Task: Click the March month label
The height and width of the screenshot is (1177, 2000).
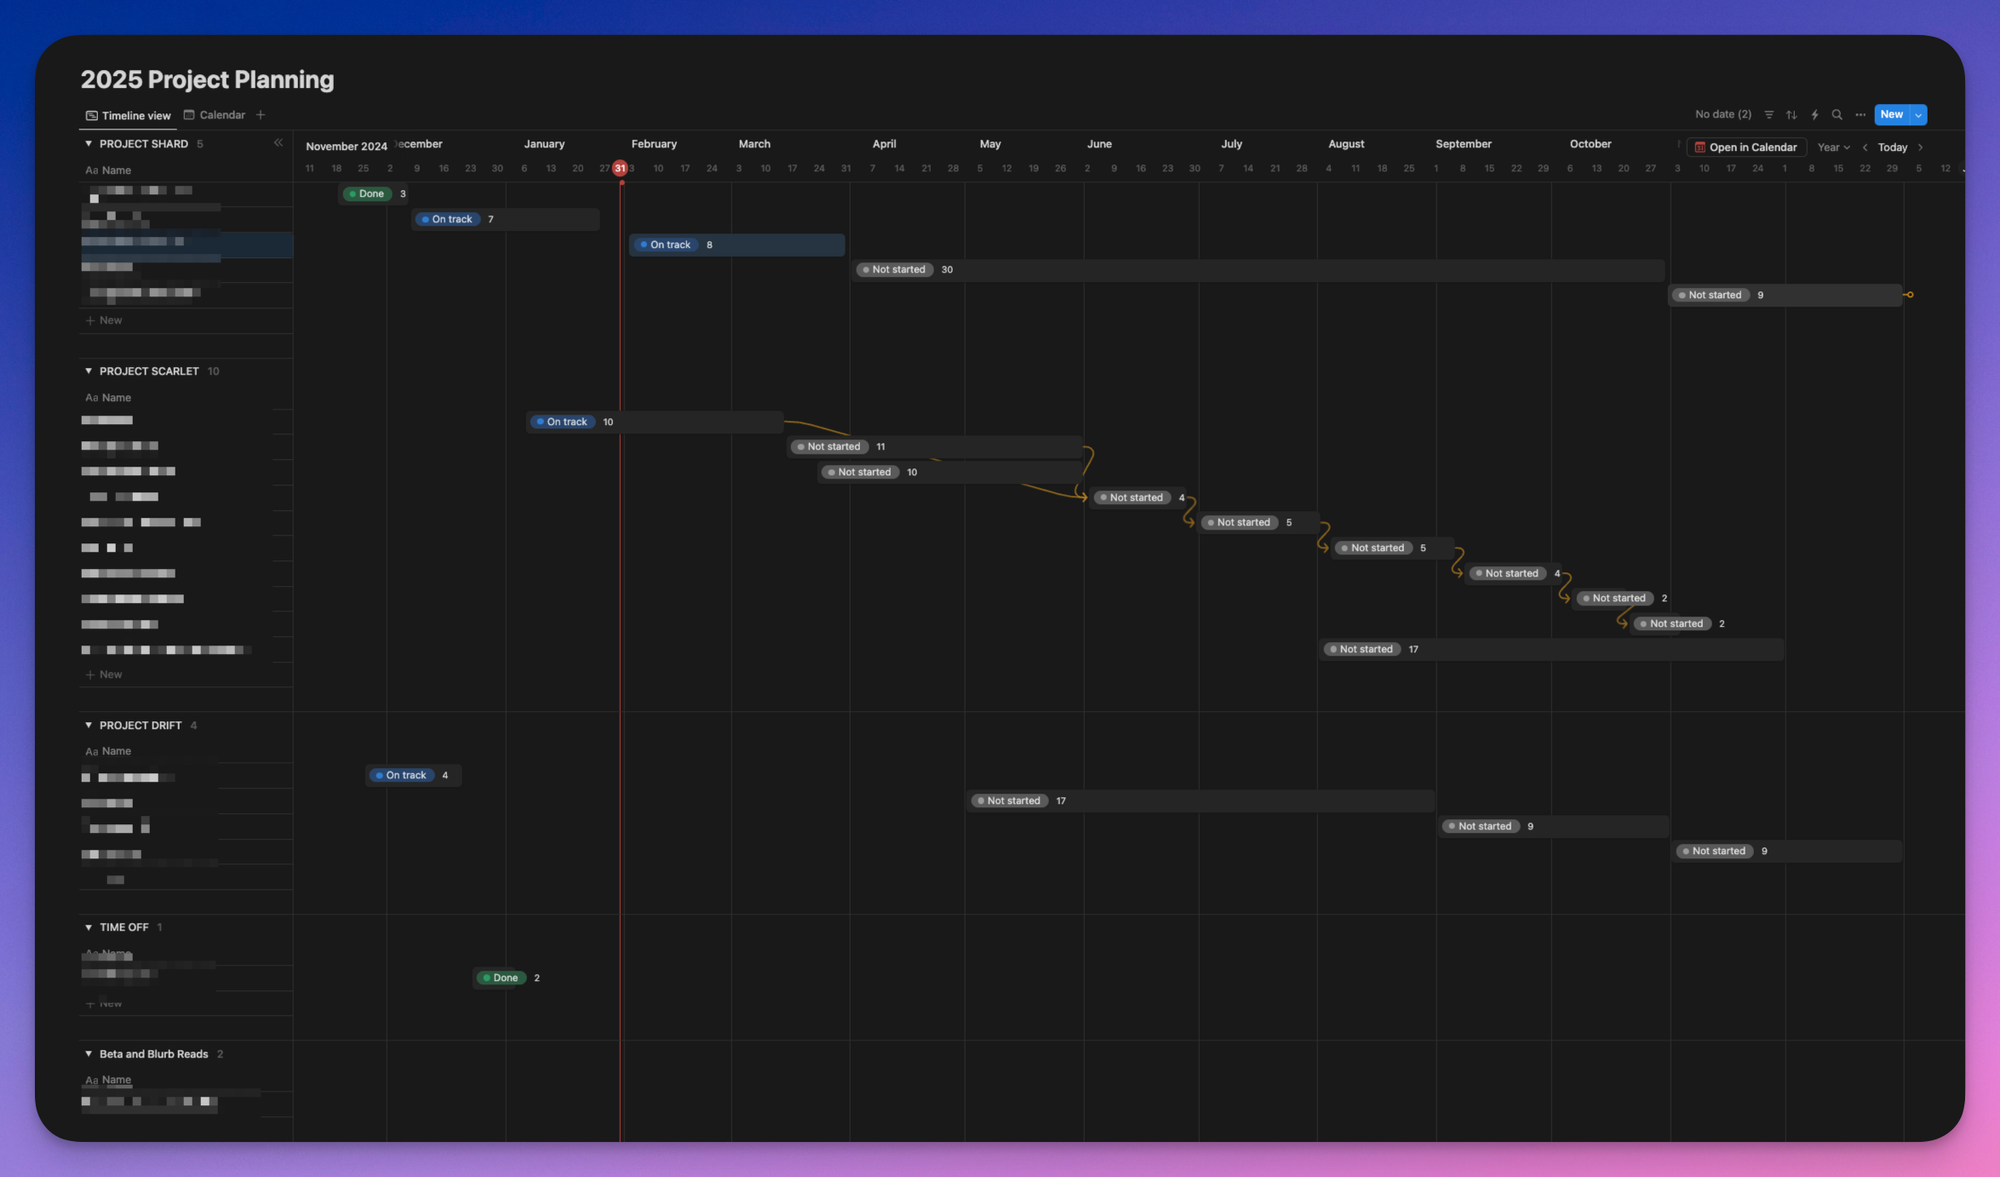Action: pyautogui.click(x=754, y=144)
